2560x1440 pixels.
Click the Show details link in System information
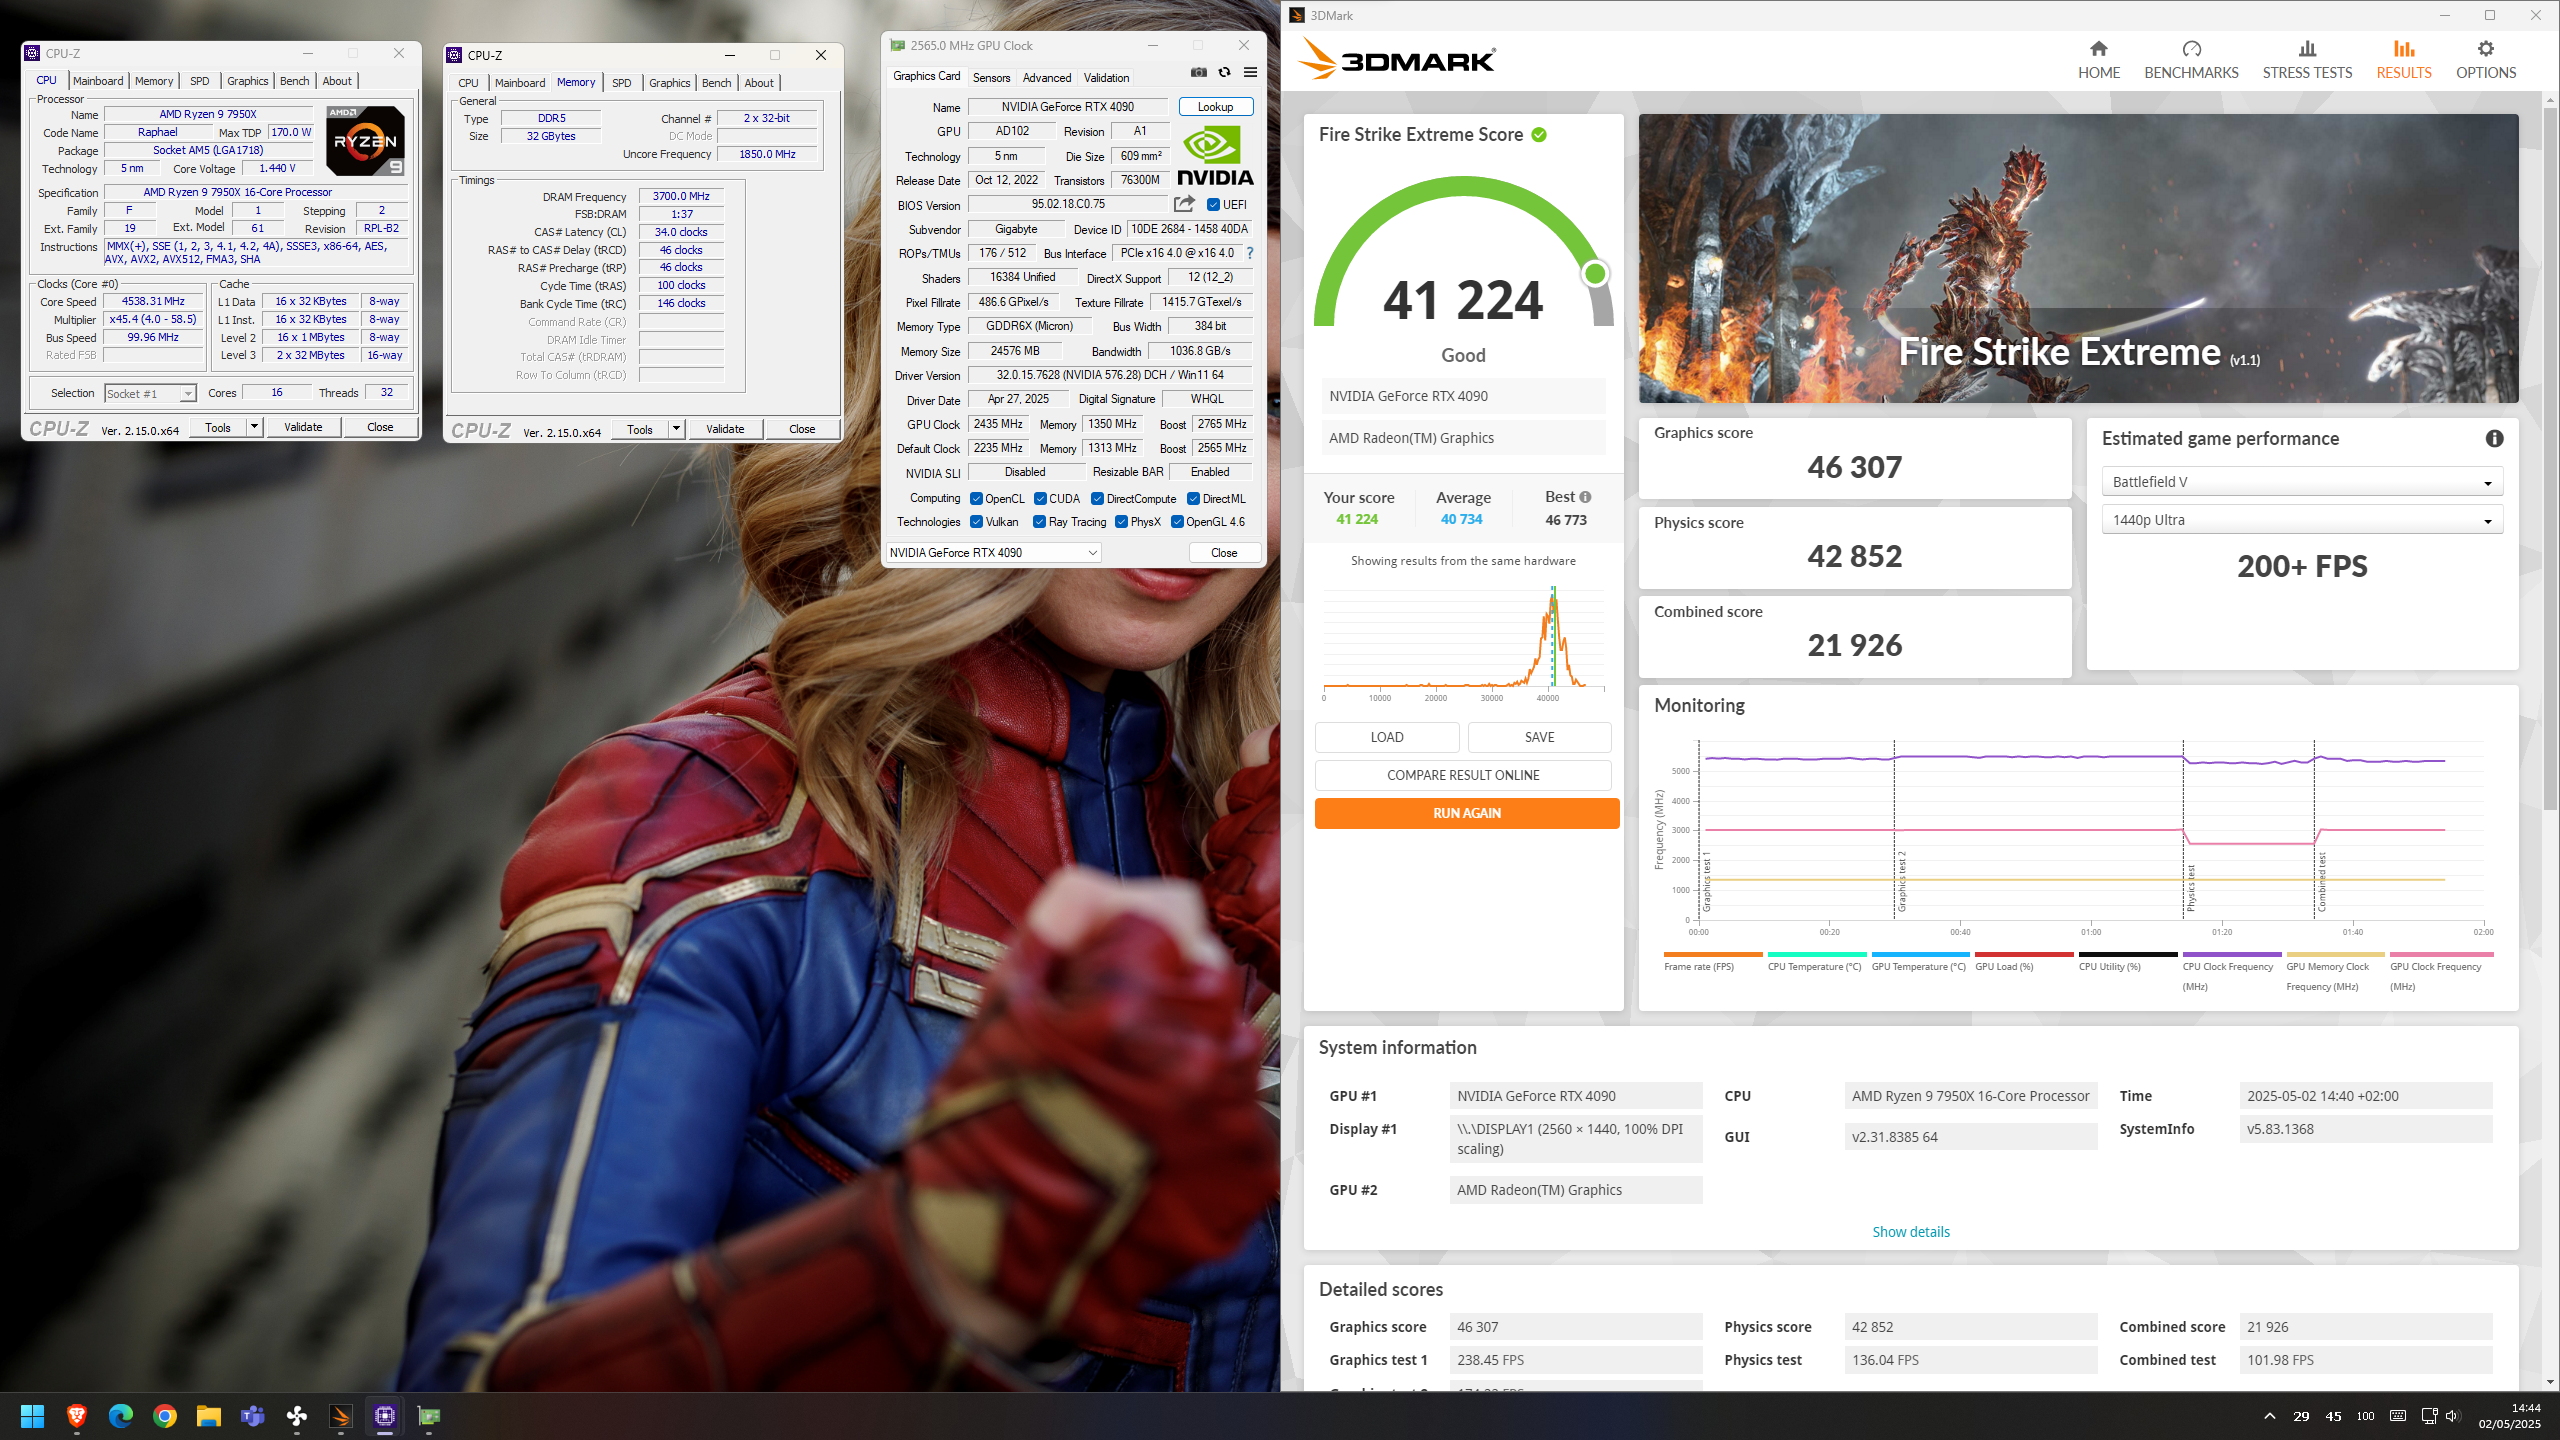(1910, 1232)
